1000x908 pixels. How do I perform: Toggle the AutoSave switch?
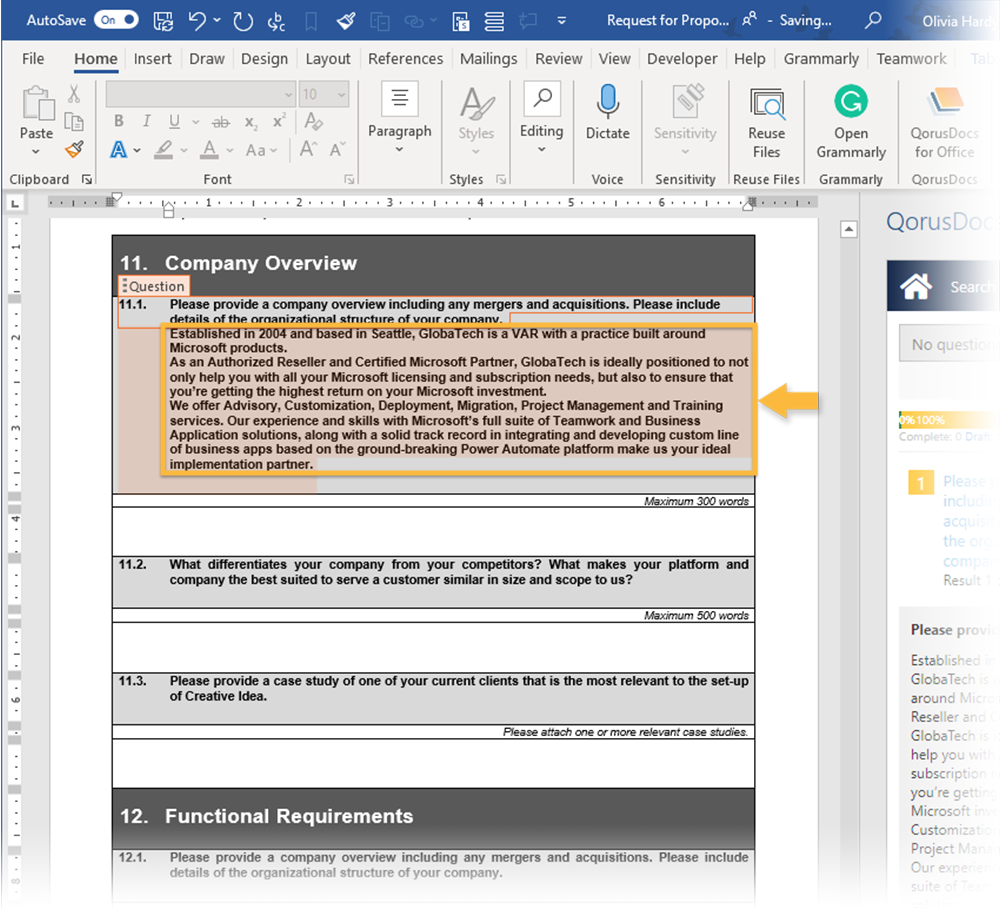click(x=116, y=20)
